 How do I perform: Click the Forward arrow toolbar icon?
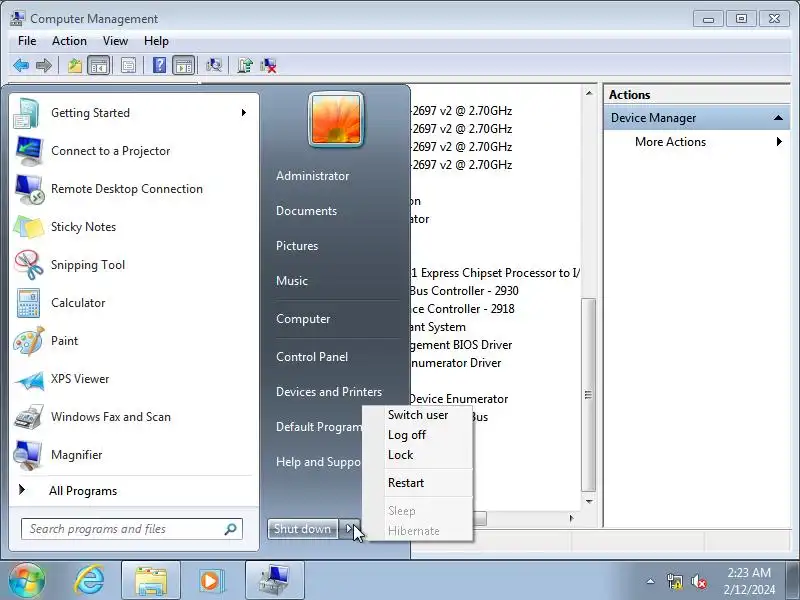pos(44,65)
